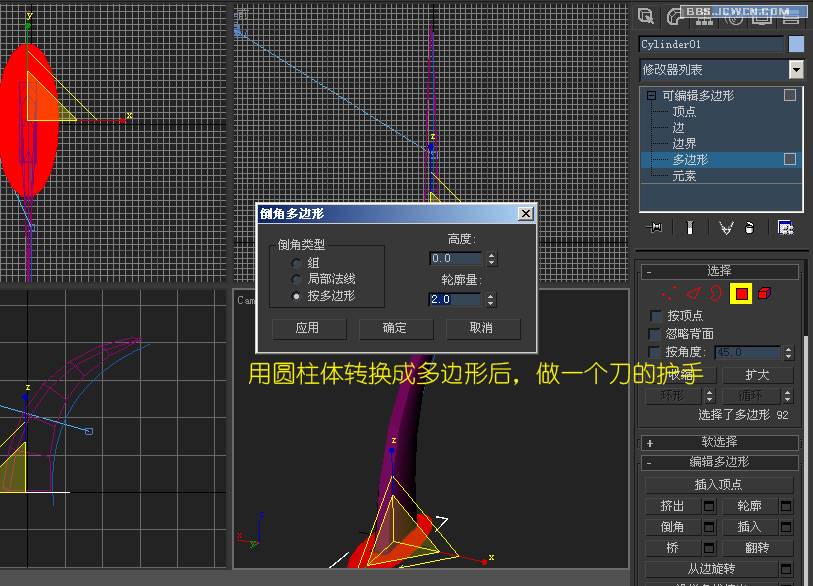
Task: Close the 倒角多边形 dialog
Action: (x=526, y=214)
